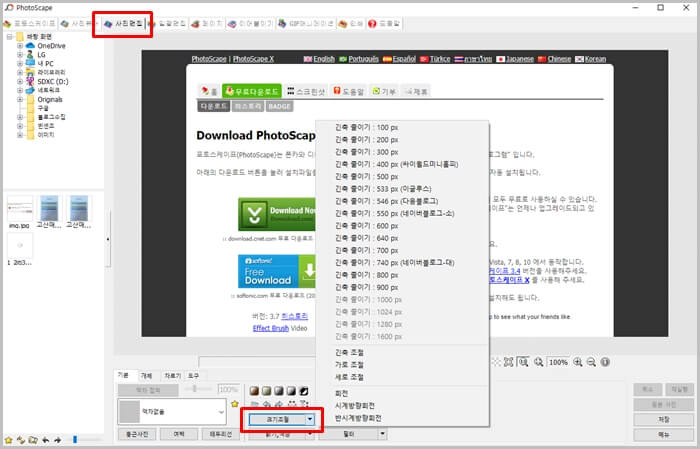
Task: Click the 저장 save button
Action: click(664, 420)
